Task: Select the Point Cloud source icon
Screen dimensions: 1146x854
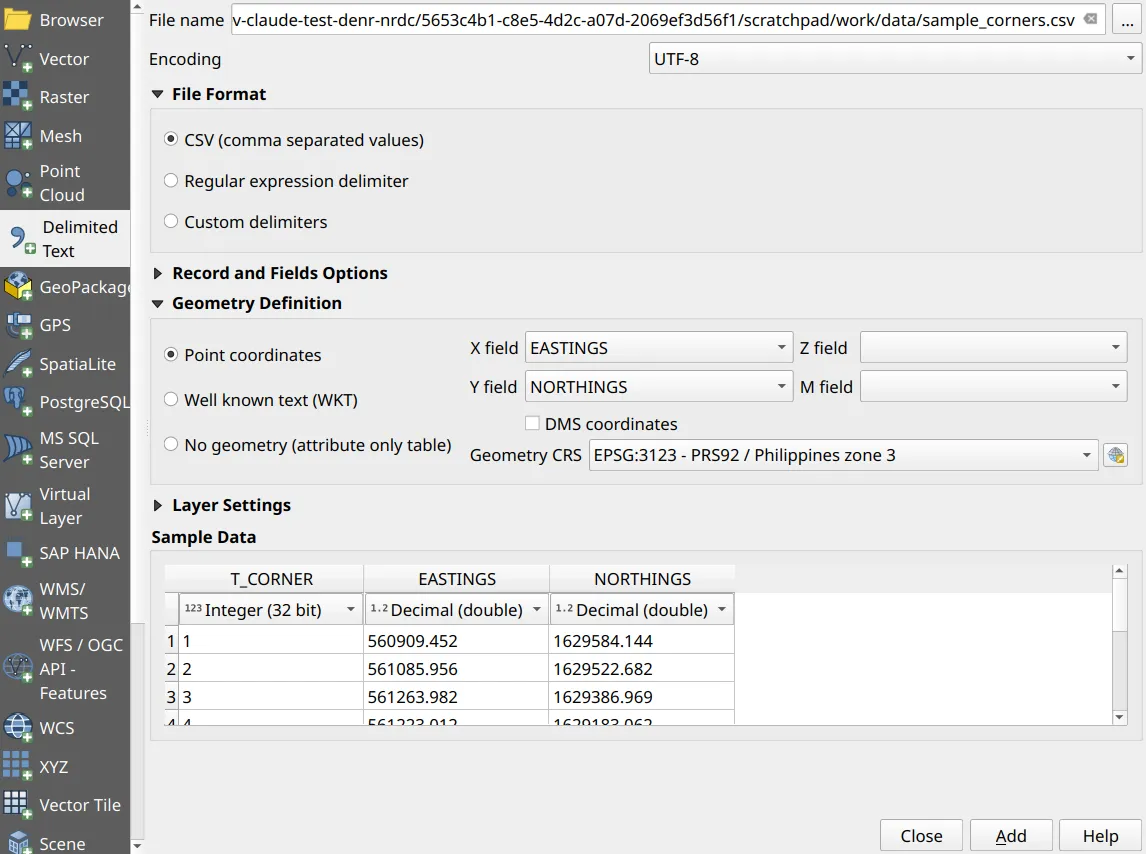Action: 18,183
